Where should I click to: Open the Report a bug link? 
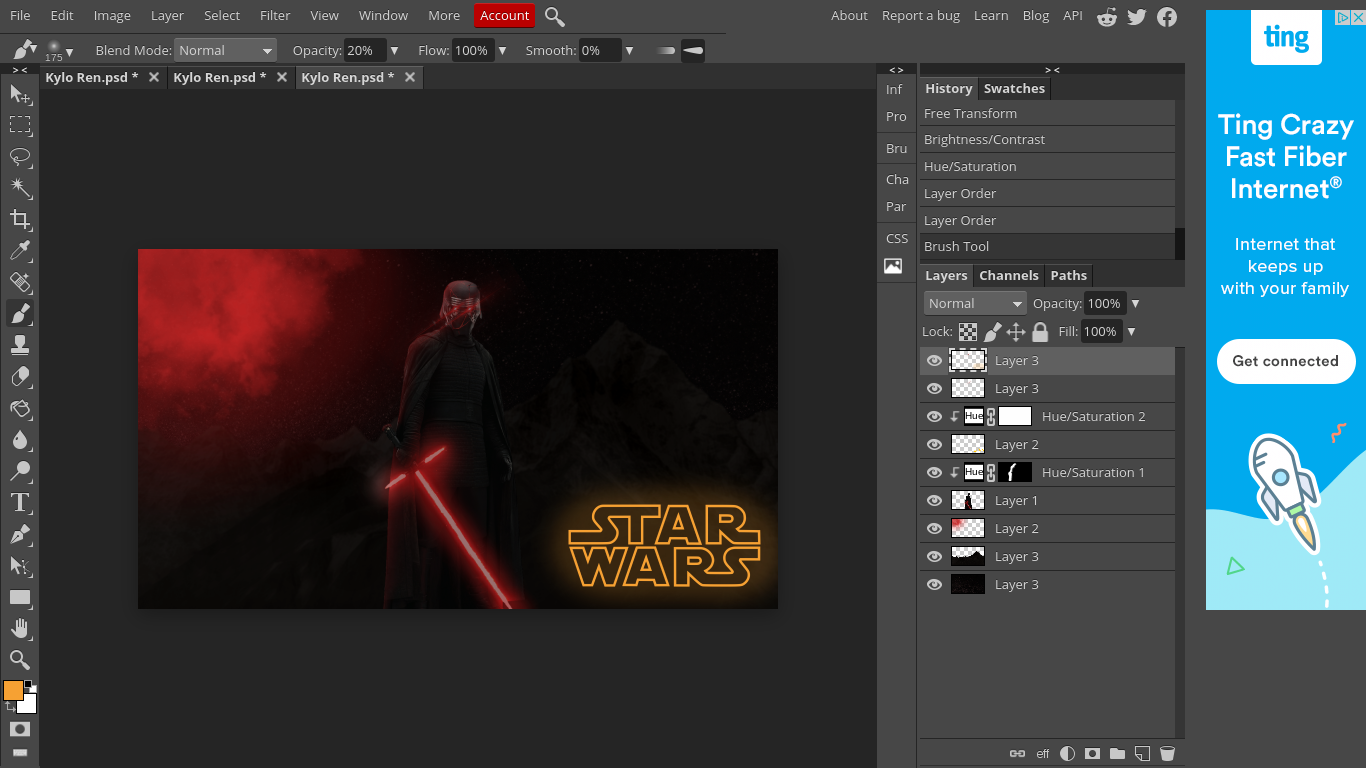pos(920,16)
